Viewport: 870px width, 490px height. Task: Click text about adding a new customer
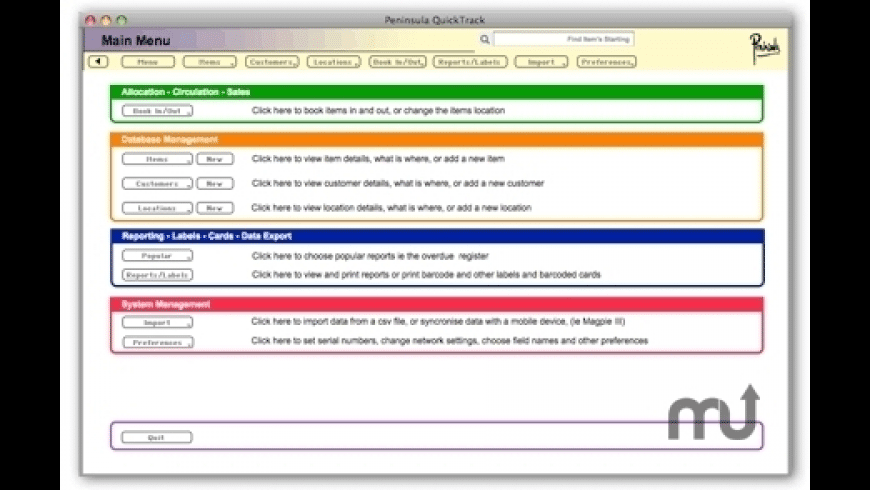398,183
